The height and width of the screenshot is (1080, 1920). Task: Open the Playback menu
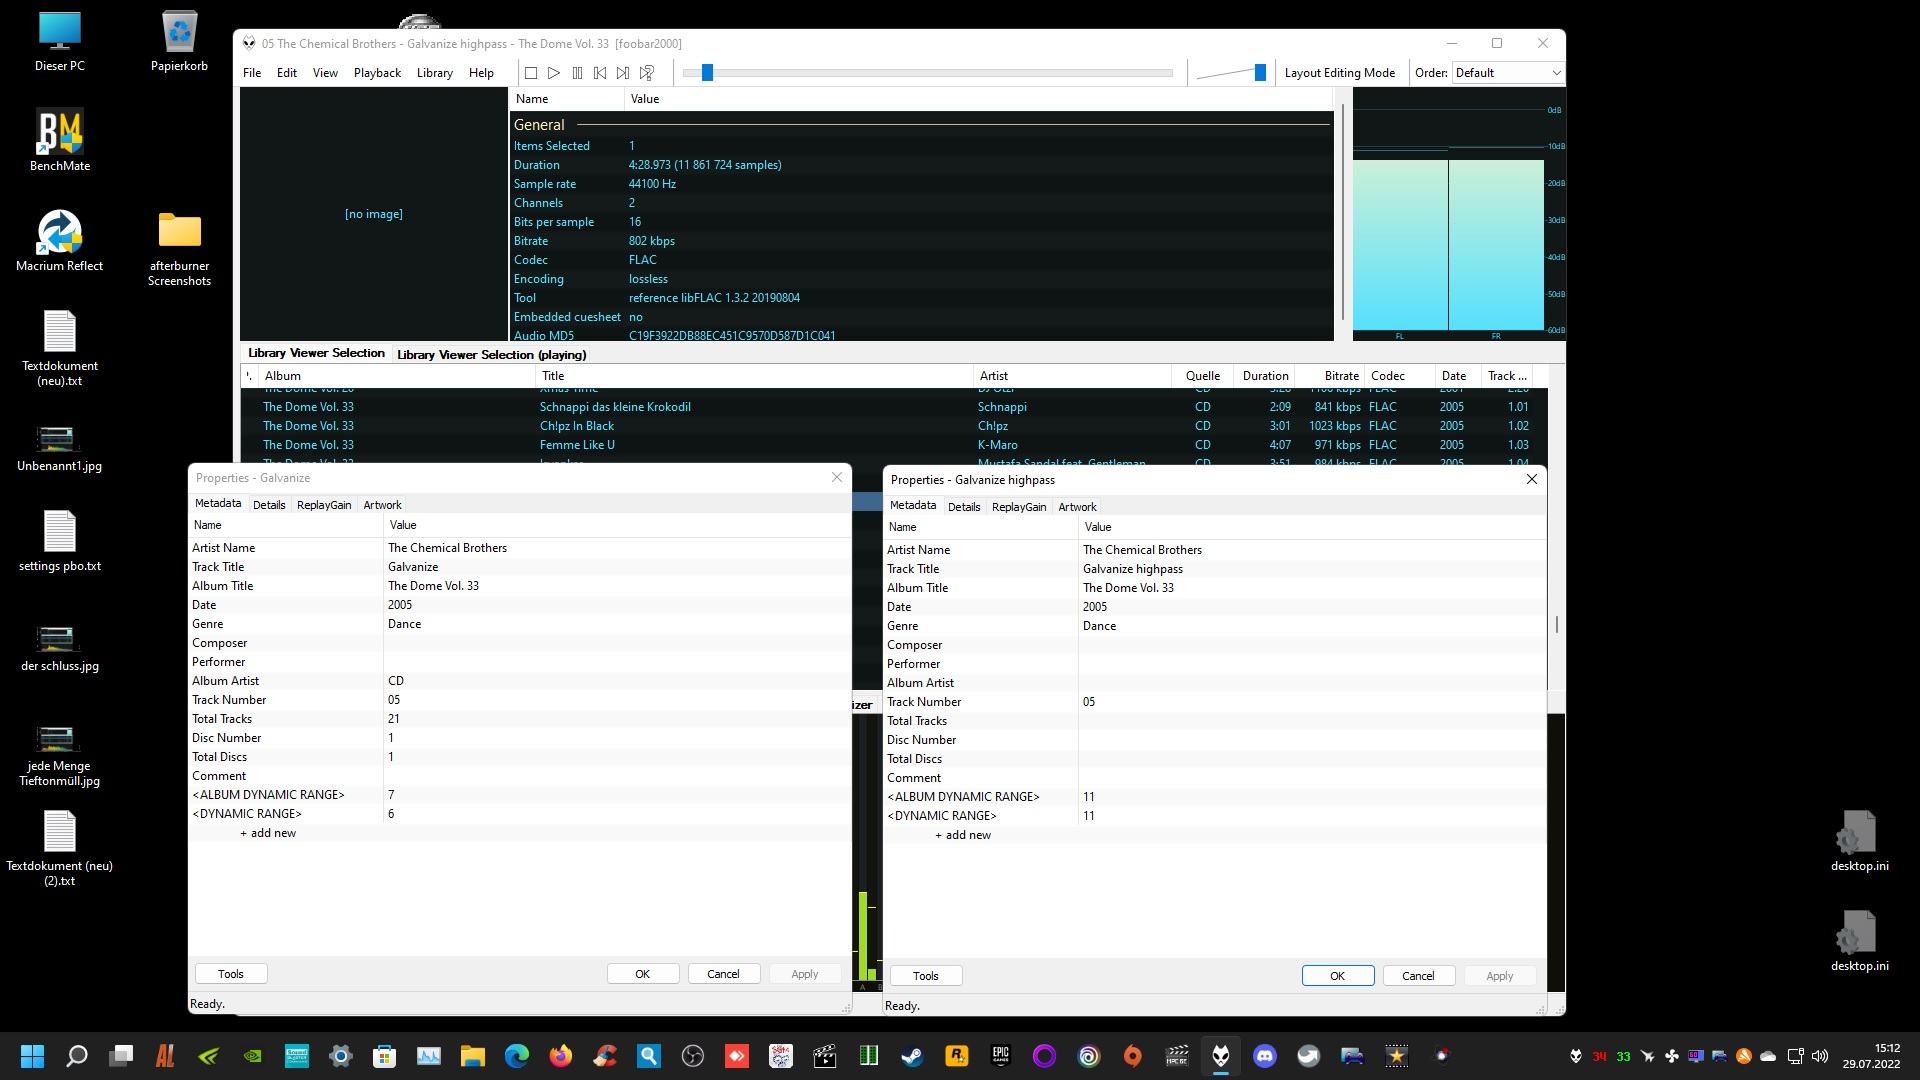[x=377, y=73]
